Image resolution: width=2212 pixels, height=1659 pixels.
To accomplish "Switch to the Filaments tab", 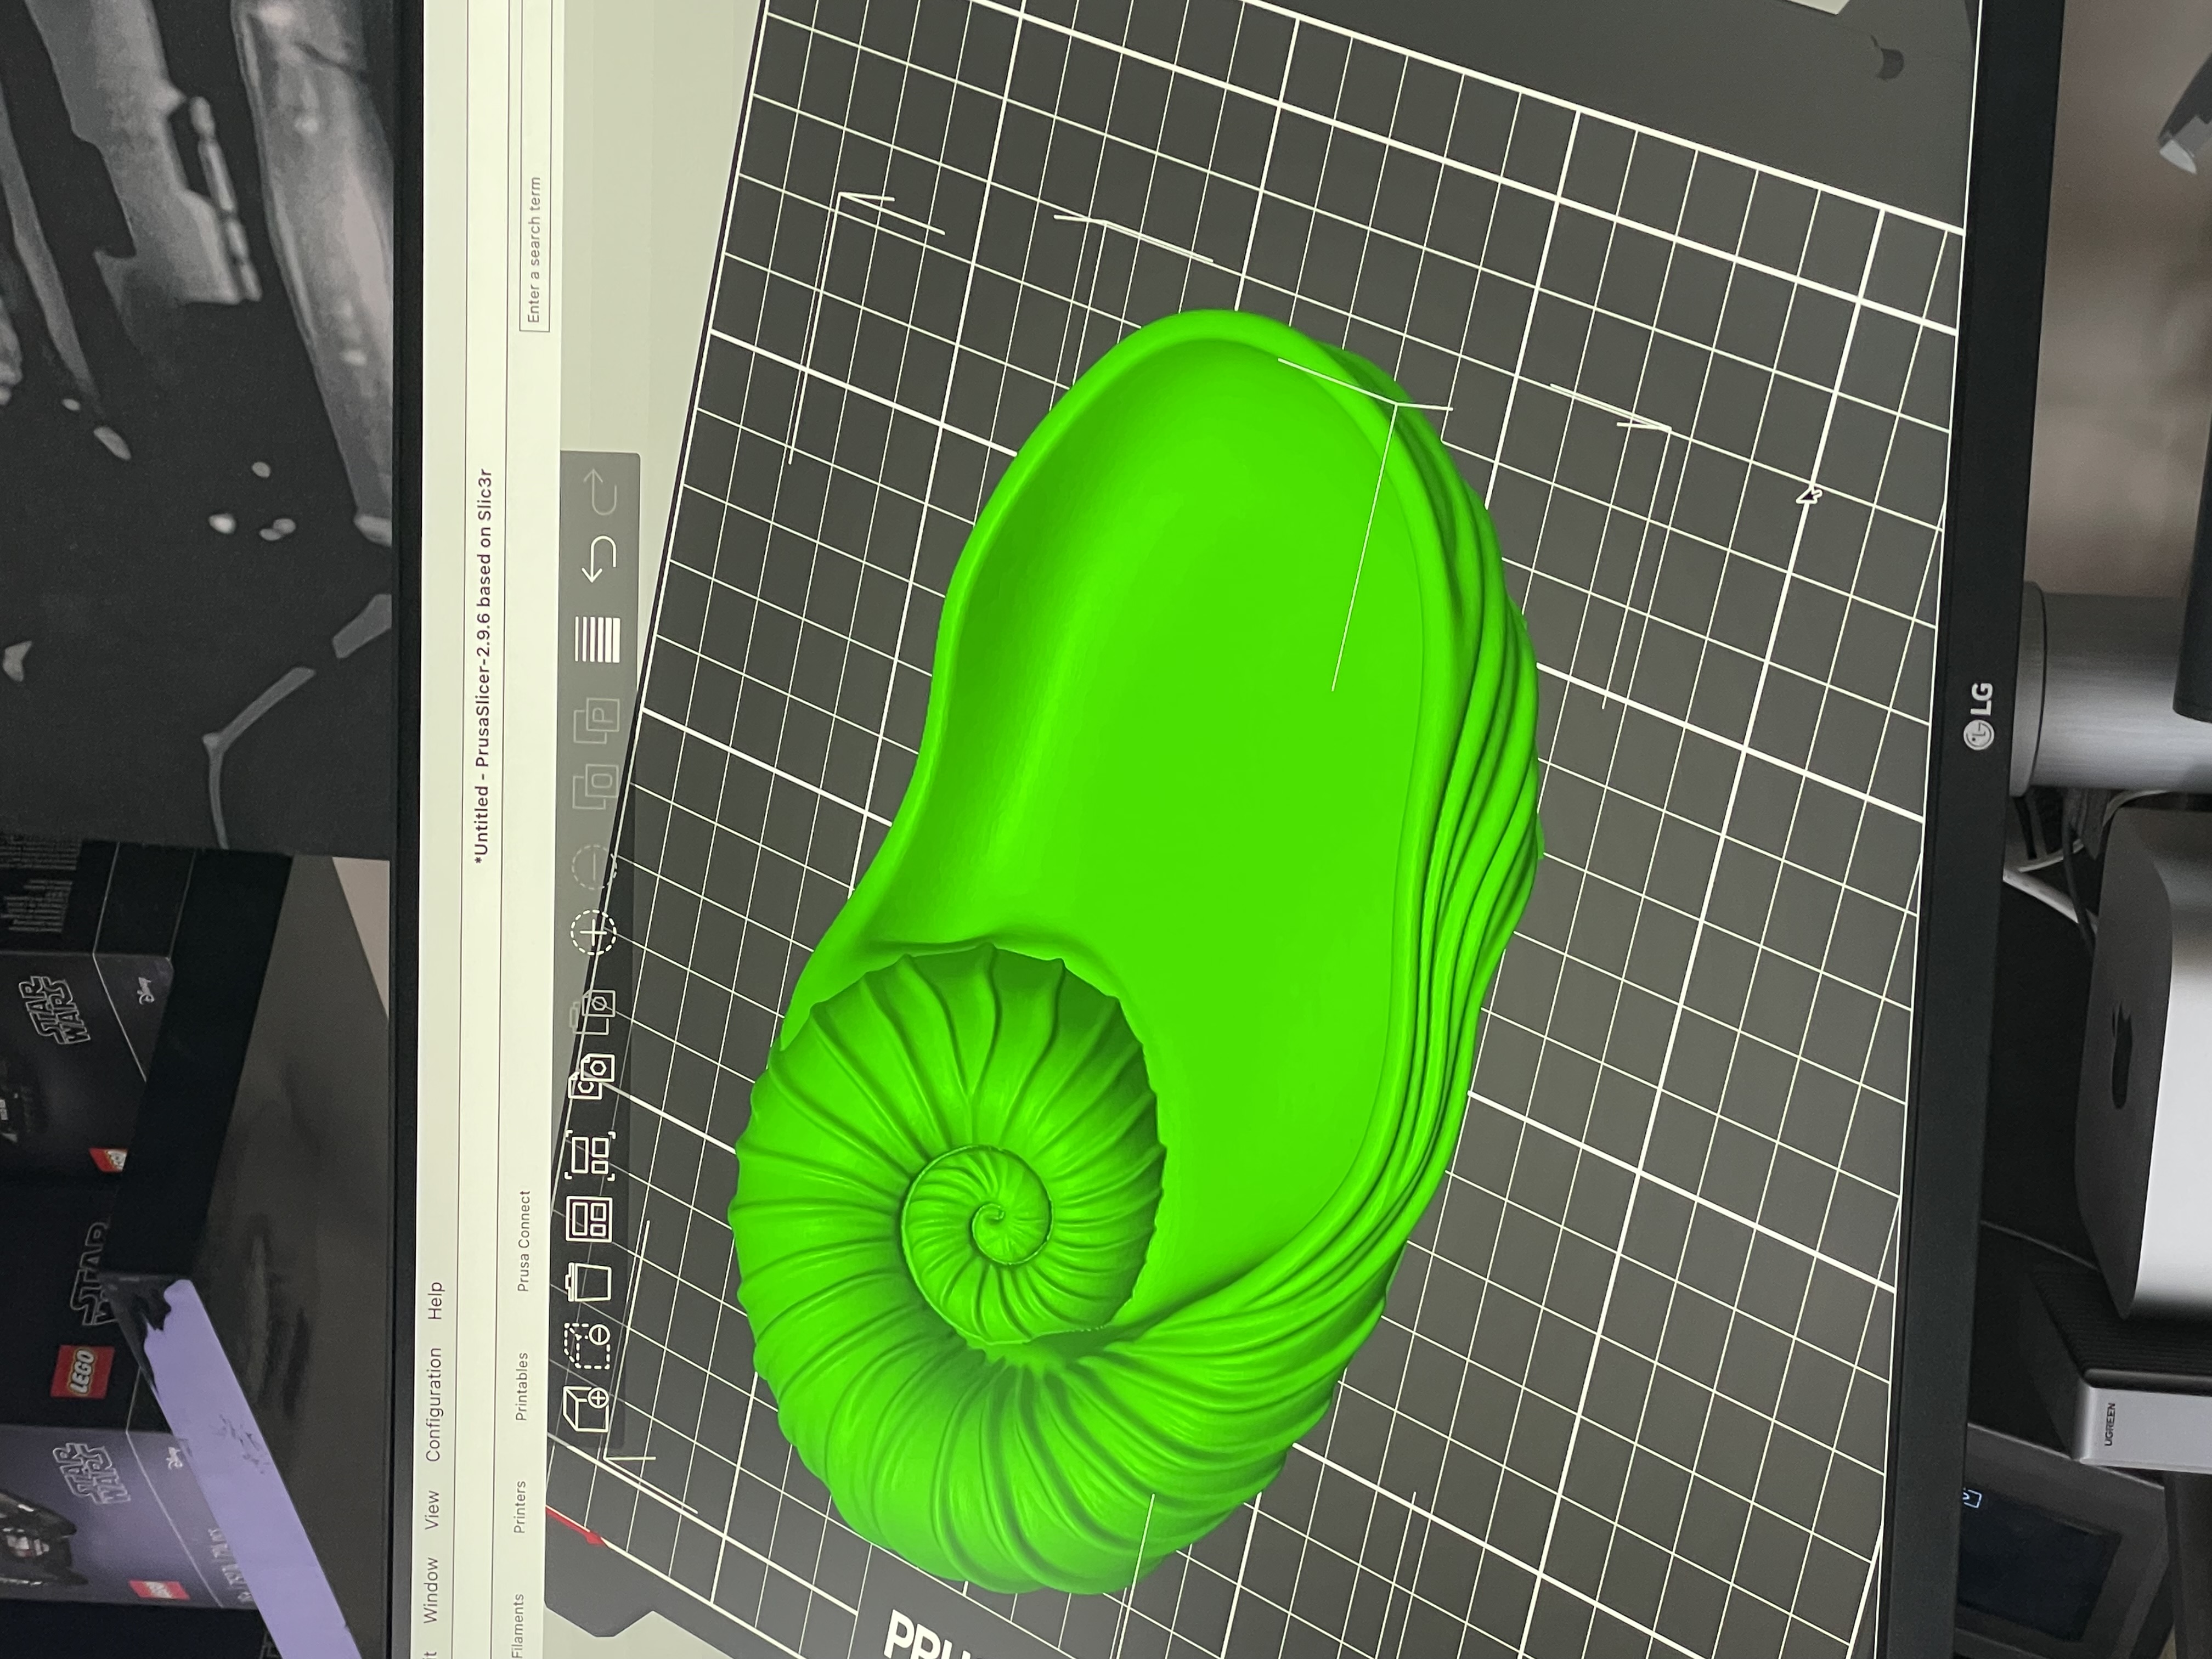I will pyautogui.click(x=518, y=1625).
